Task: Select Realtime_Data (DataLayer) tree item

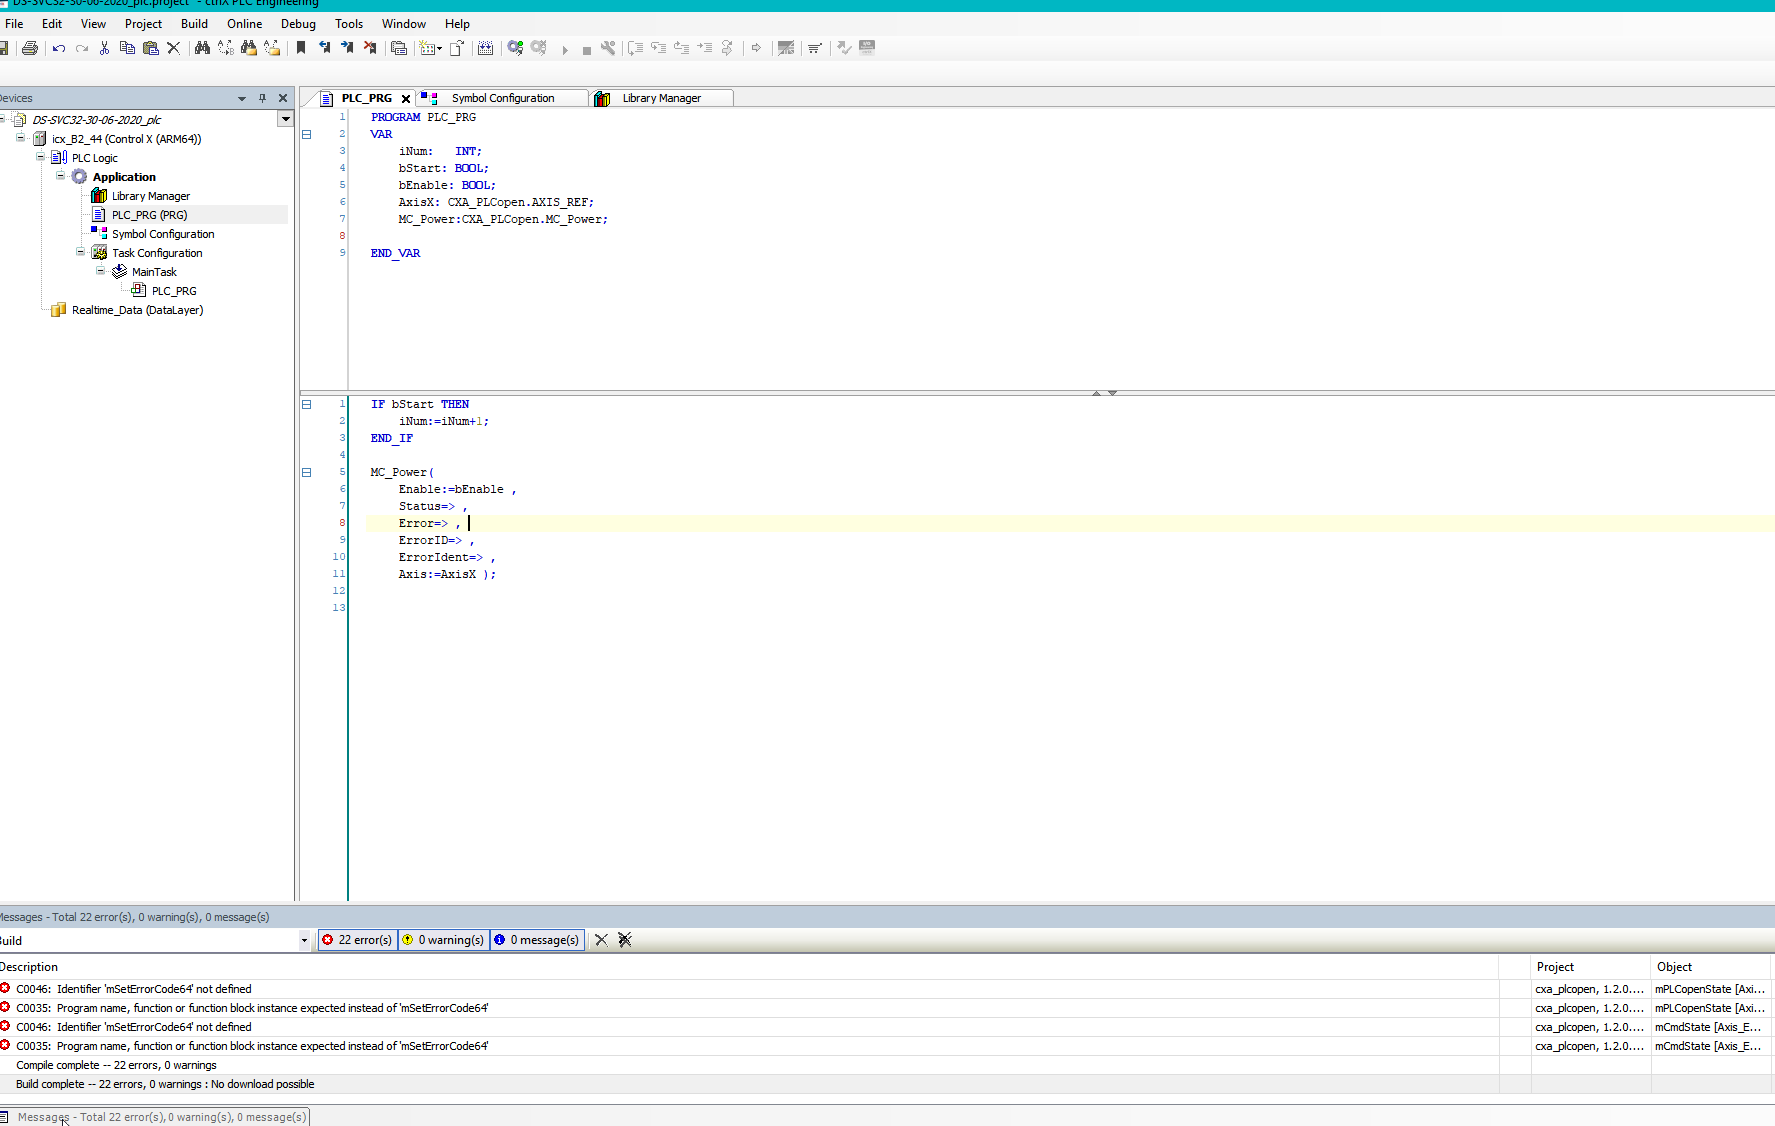Action: pyautogui.click(x=137, y=310)
